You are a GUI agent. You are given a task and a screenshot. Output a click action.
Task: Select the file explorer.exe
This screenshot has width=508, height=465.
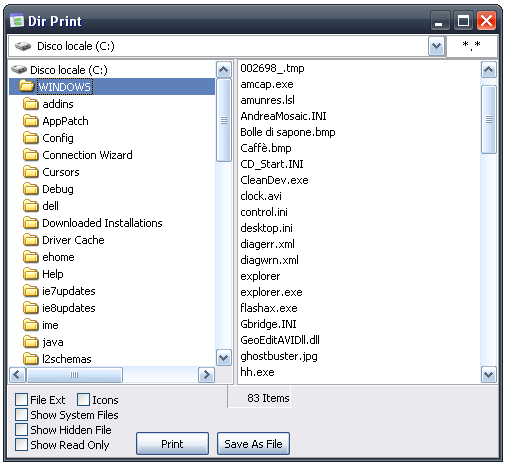(x=271, y=292)
